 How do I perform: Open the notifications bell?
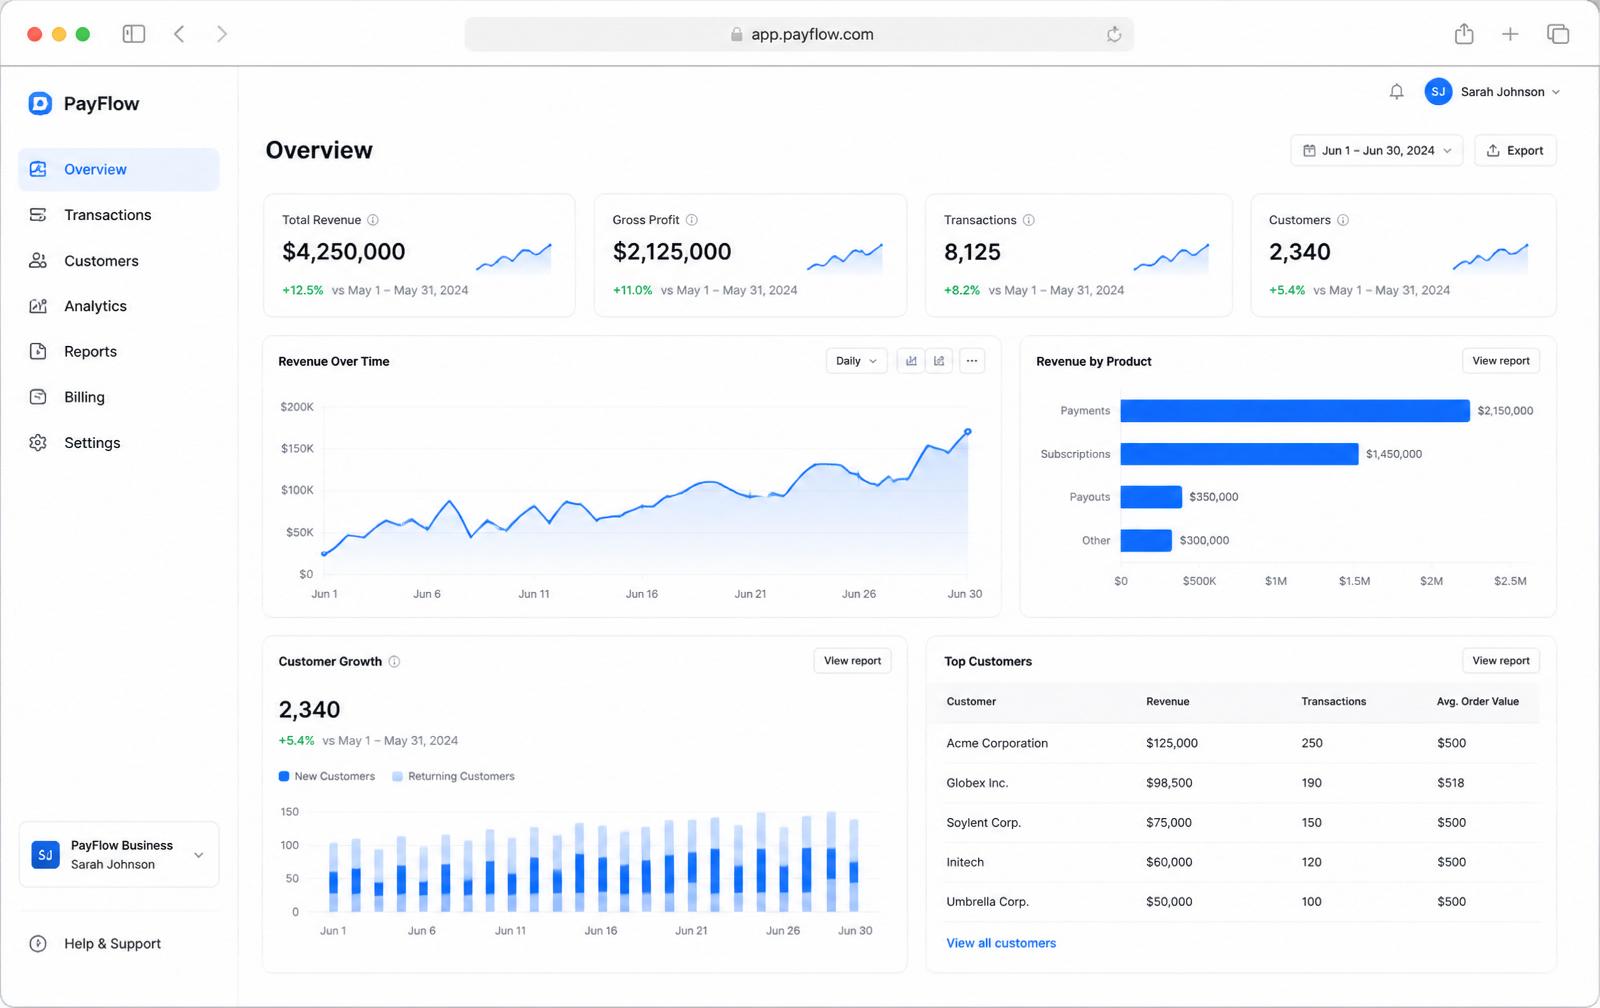(x=1396, y=92)
